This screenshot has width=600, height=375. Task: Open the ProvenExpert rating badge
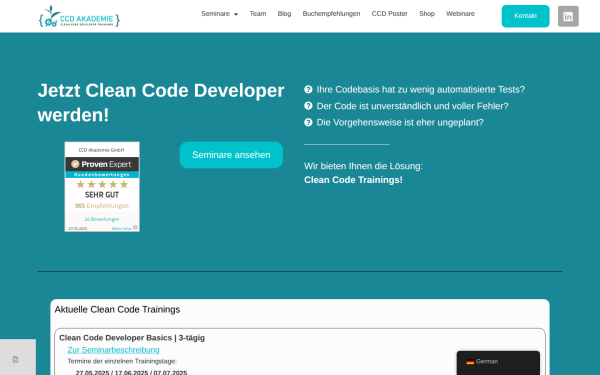(102, 187)
